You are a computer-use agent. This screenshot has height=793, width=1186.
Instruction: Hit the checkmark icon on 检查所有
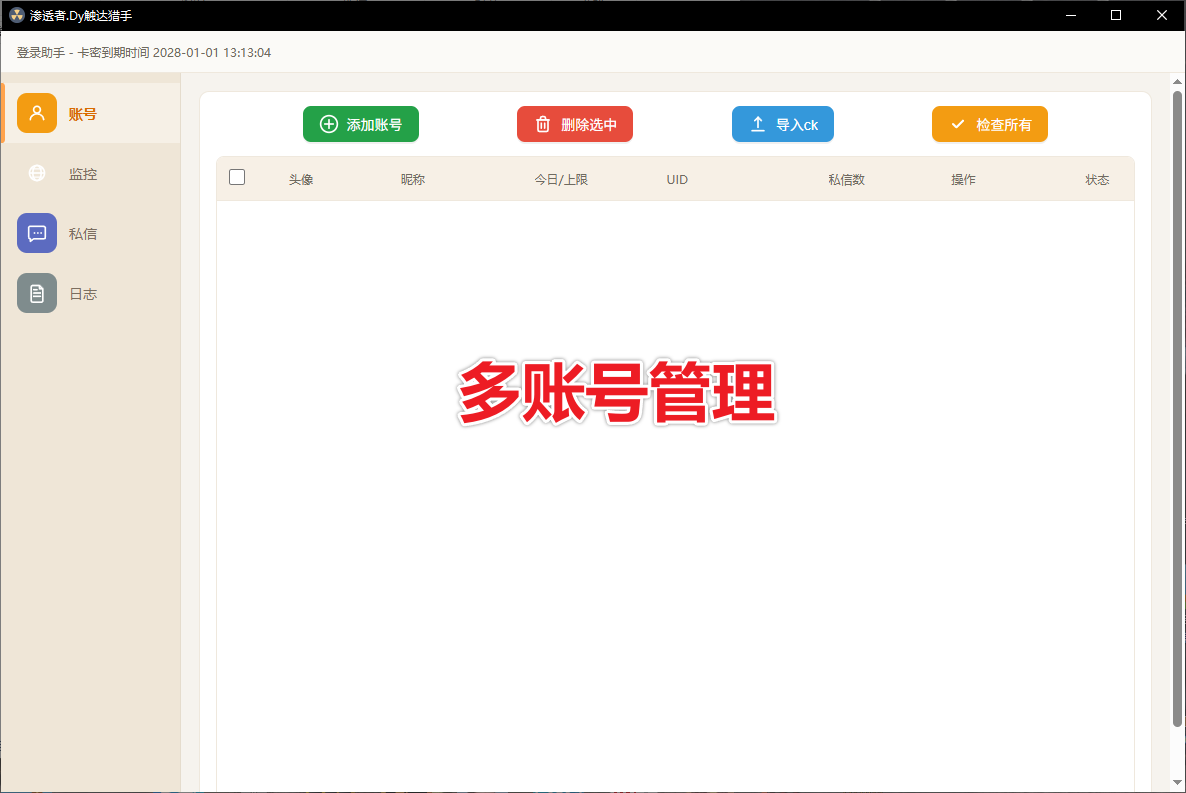coord(958,124)
